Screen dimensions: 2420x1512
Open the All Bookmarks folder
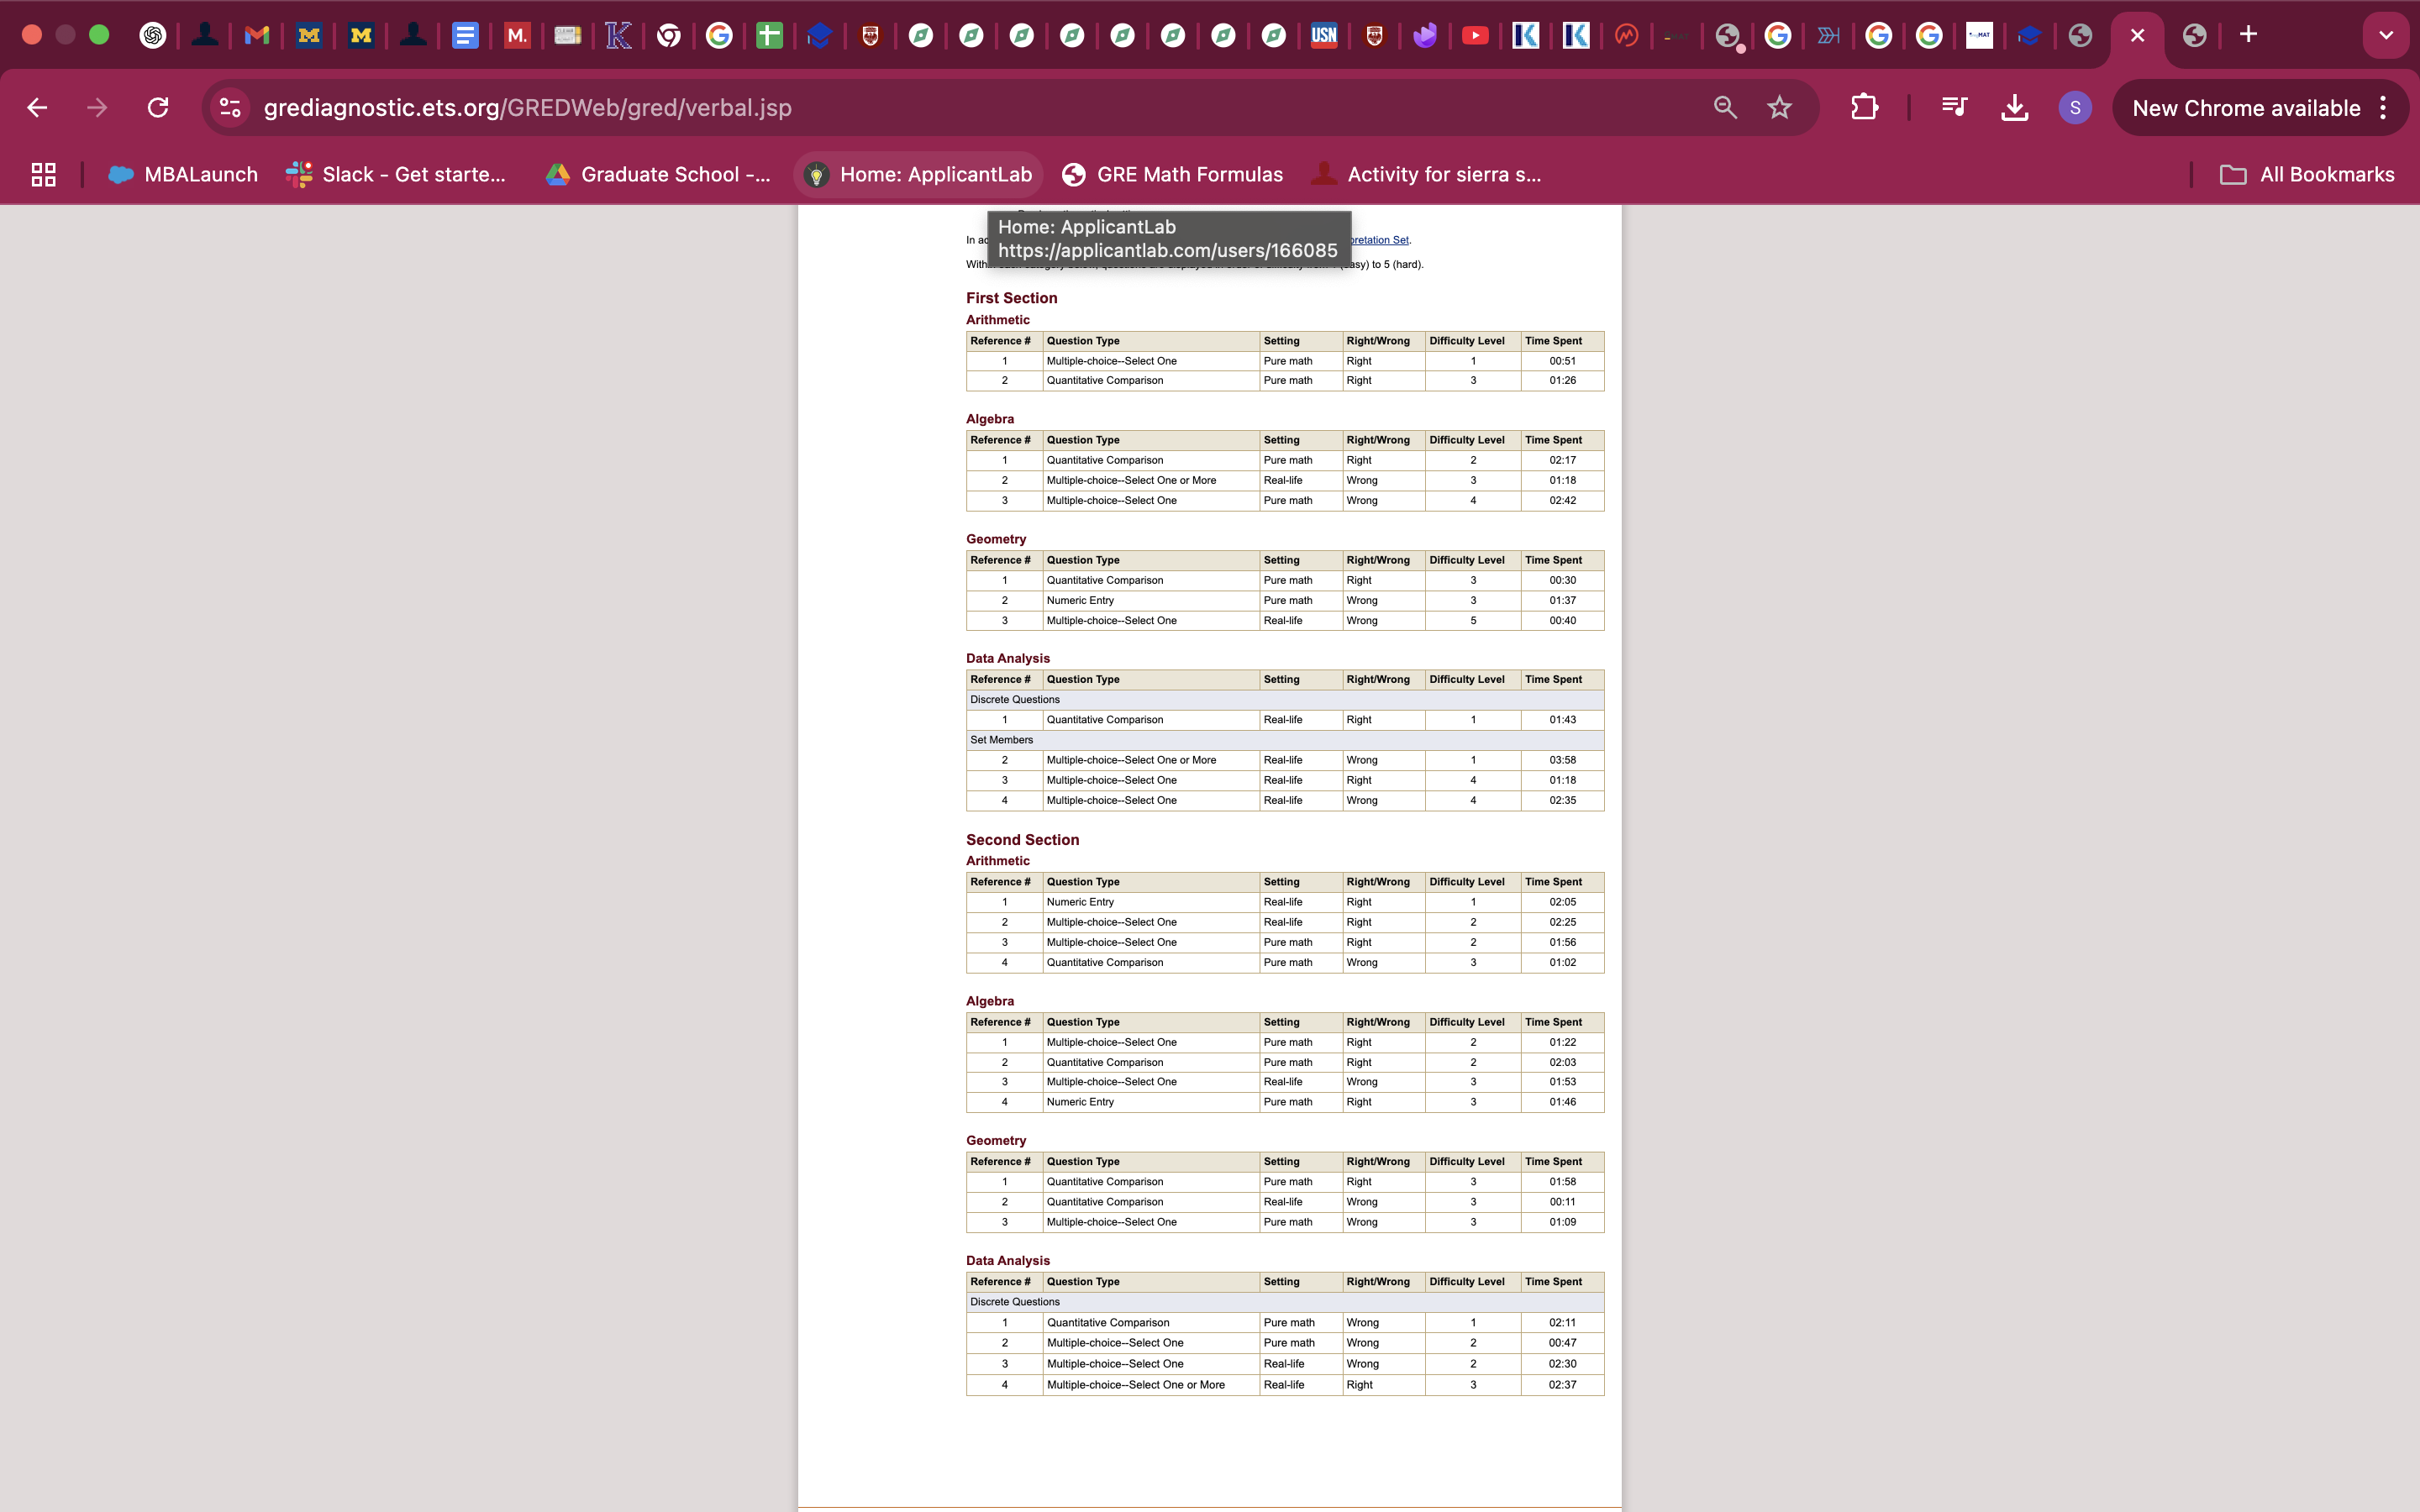point(2308,175)
